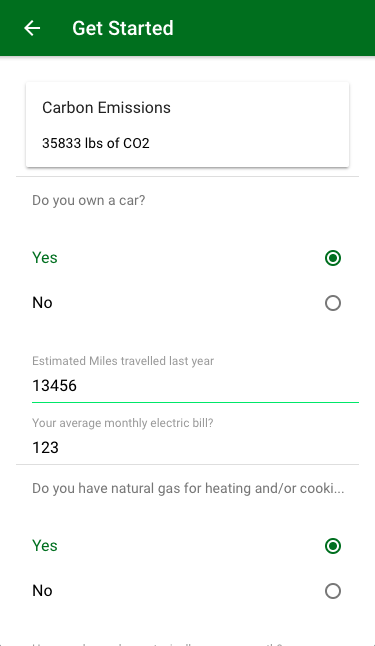This screenshot has height=646, width=375.
Task: Select the Yes radio circle for natural gas
Action: pyautogui.click(x=333, y=546)
